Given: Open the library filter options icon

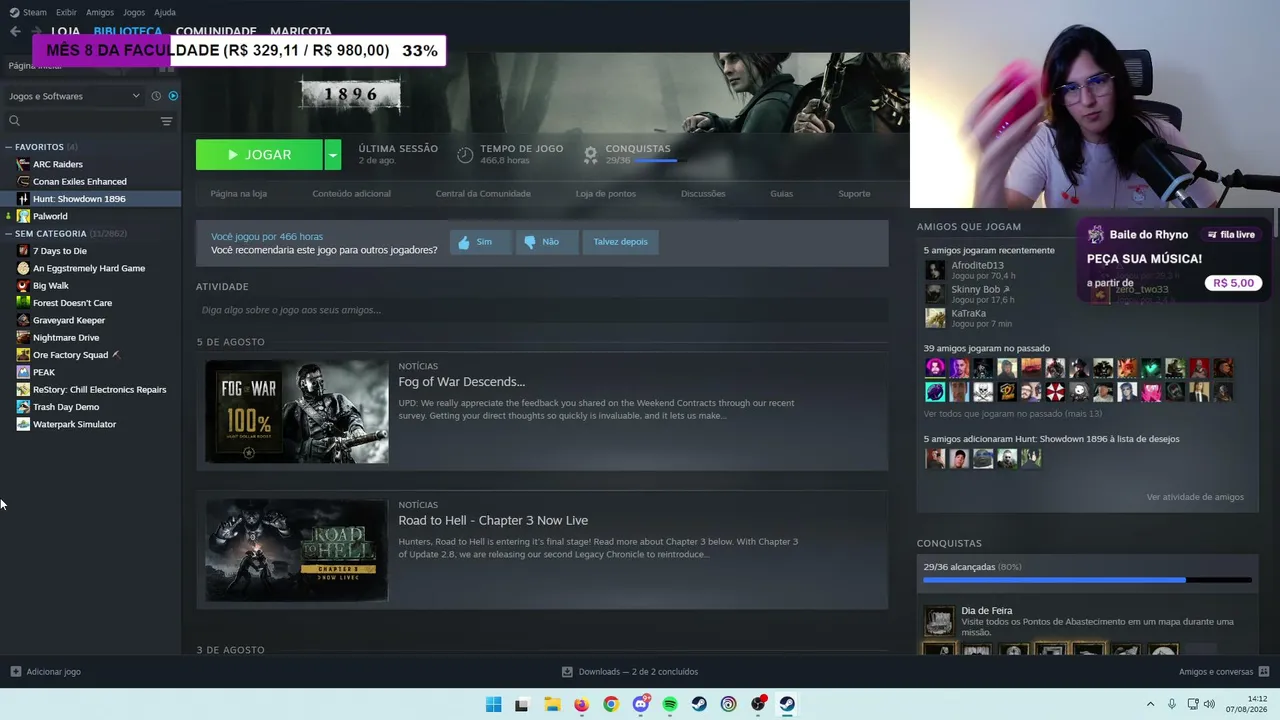Looking at the screenshot, I should 166,121.
